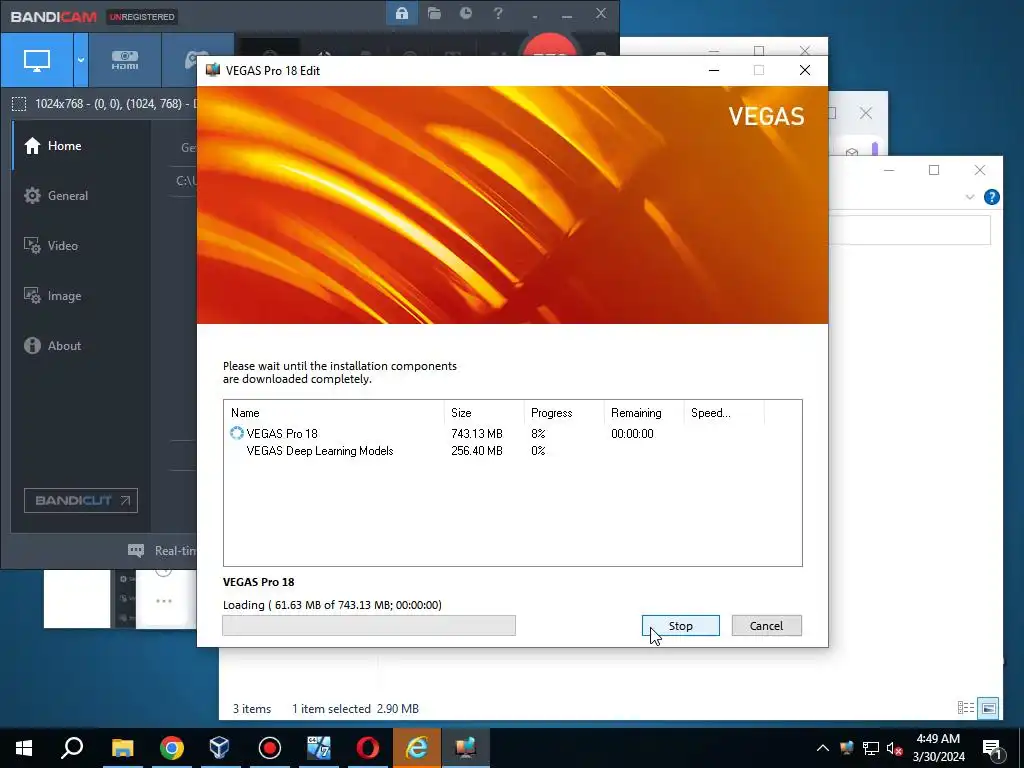Click the three dots menu in background window
The image size is (1024, 768).
(x=164, y=601)
